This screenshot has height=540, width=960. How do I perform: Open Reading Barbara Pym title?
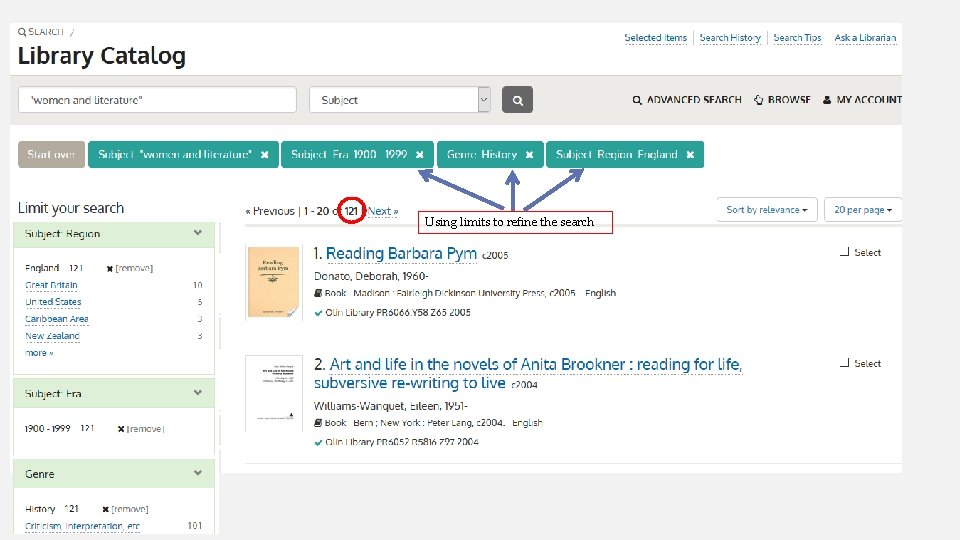coord(401,253)
